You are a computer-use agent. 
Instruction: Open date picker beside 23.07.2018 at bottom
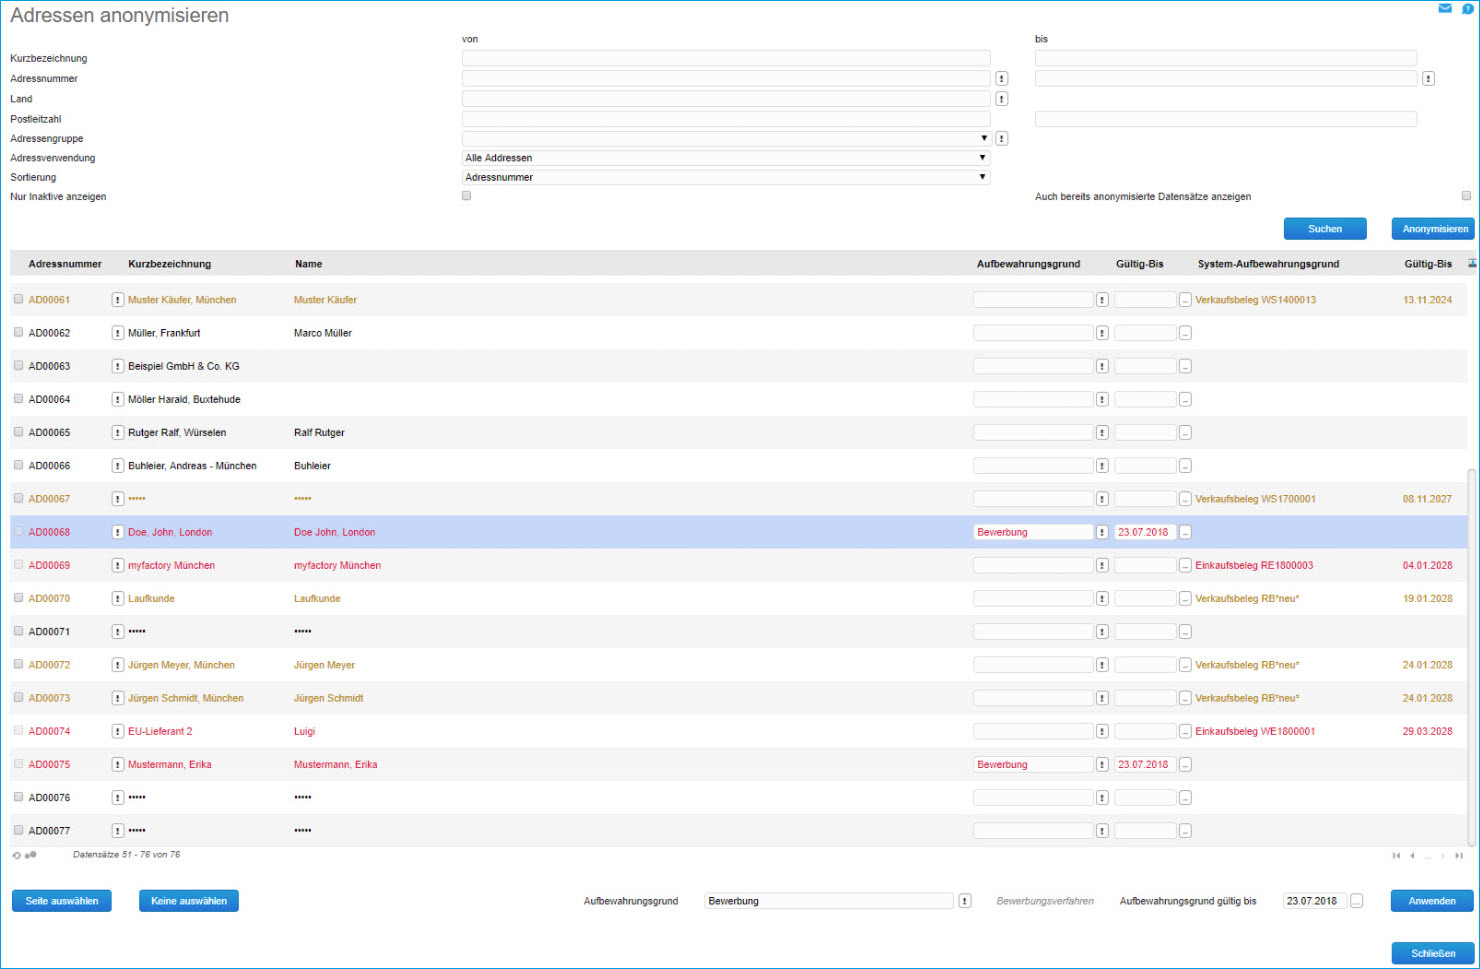pyautogui.click(x=1356, y=901)
